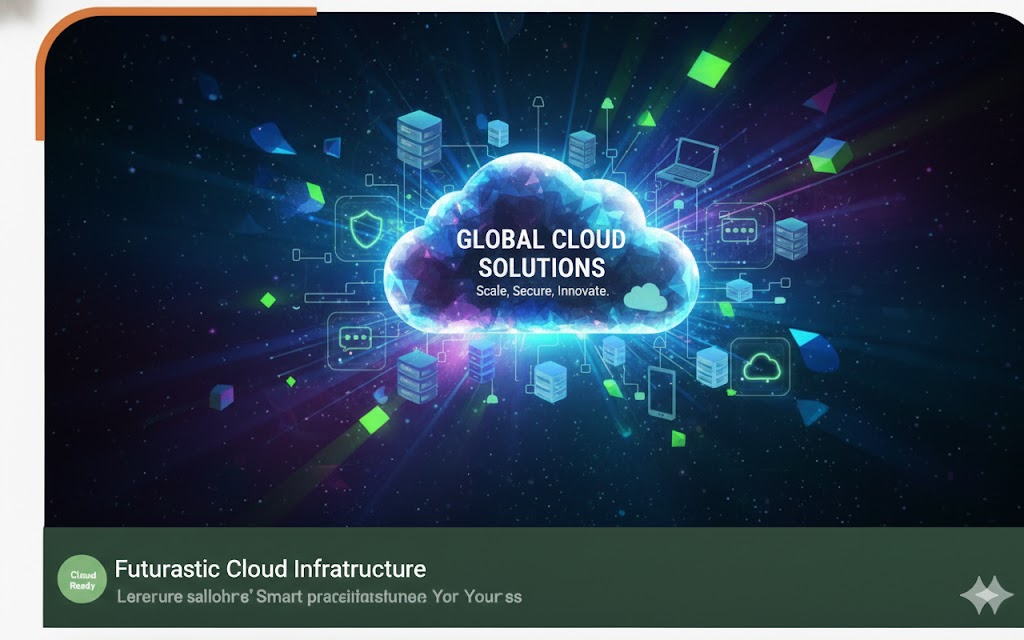Click the tablet device icon below the cloud

pyautogui.click(x=662, y=391)
